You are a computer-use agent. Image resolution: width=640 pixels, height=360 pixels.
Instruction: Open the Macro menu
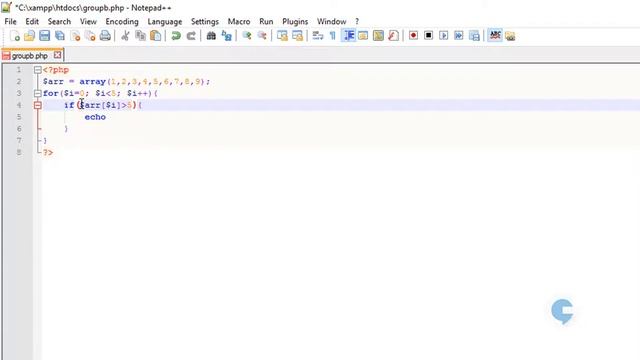point(239,22)
